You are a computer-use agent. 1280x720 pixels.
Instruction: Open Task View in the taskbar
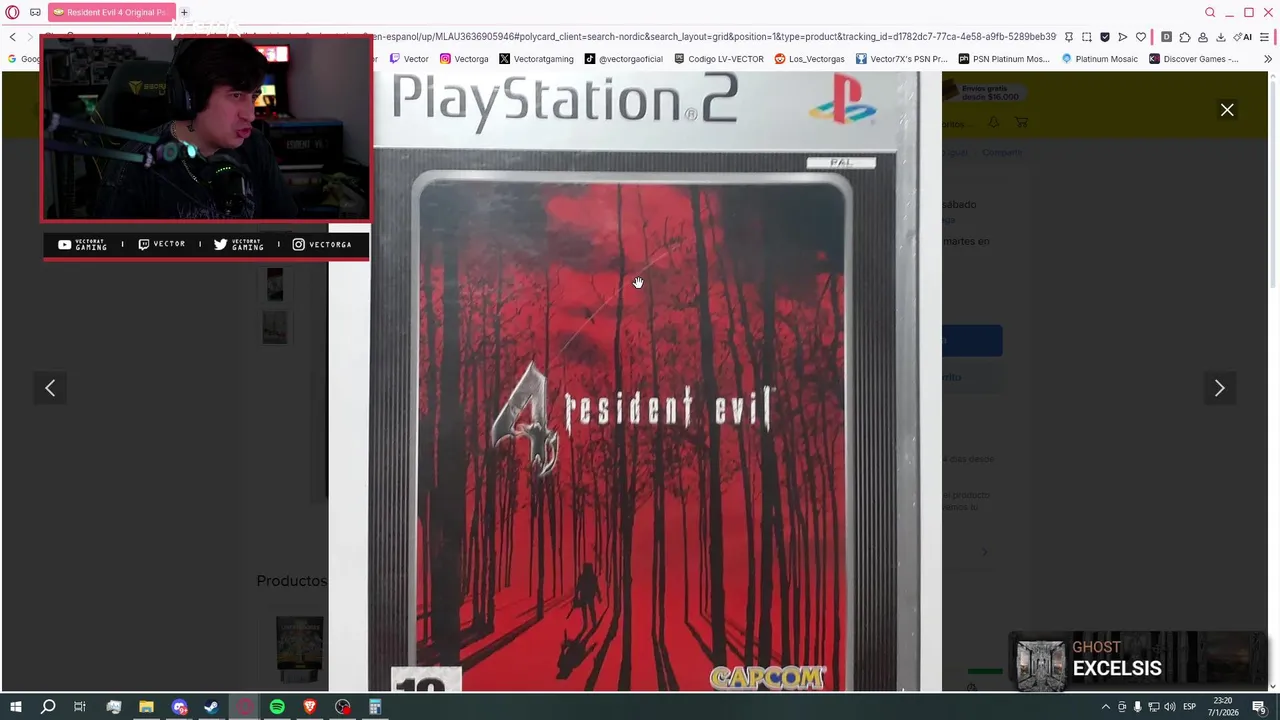80,707
